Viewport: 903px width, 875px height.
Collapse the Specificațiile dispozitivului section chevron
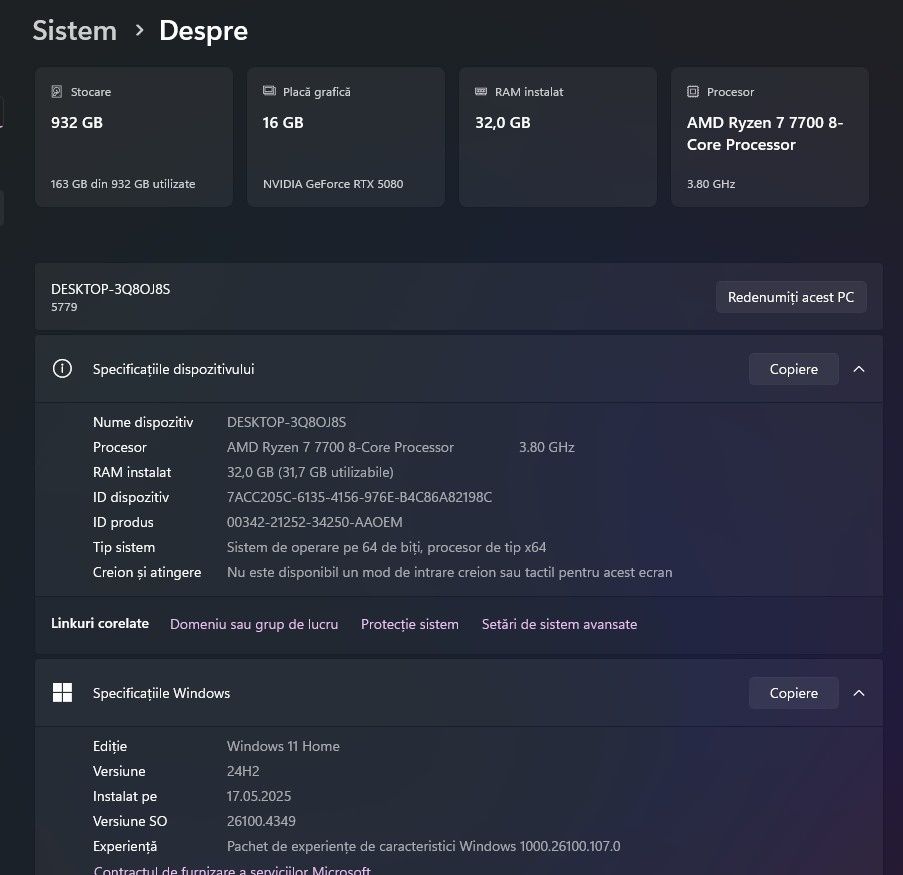[x=859, y=369]
